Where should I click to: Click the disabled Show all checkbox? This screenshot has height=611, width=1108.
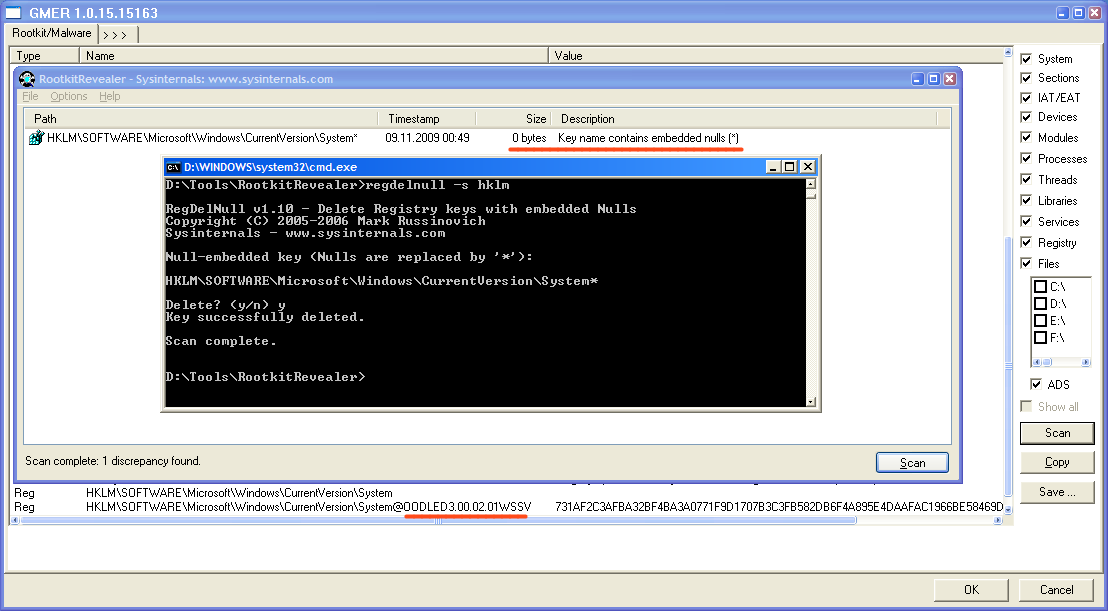tap(1026, 406)
